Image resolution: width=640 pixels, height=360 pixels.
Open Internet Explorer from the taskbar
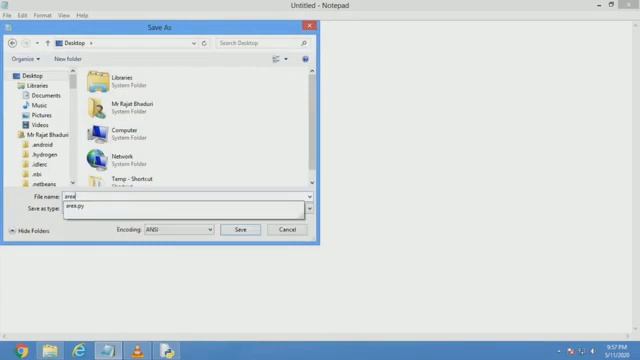[79, 351]
